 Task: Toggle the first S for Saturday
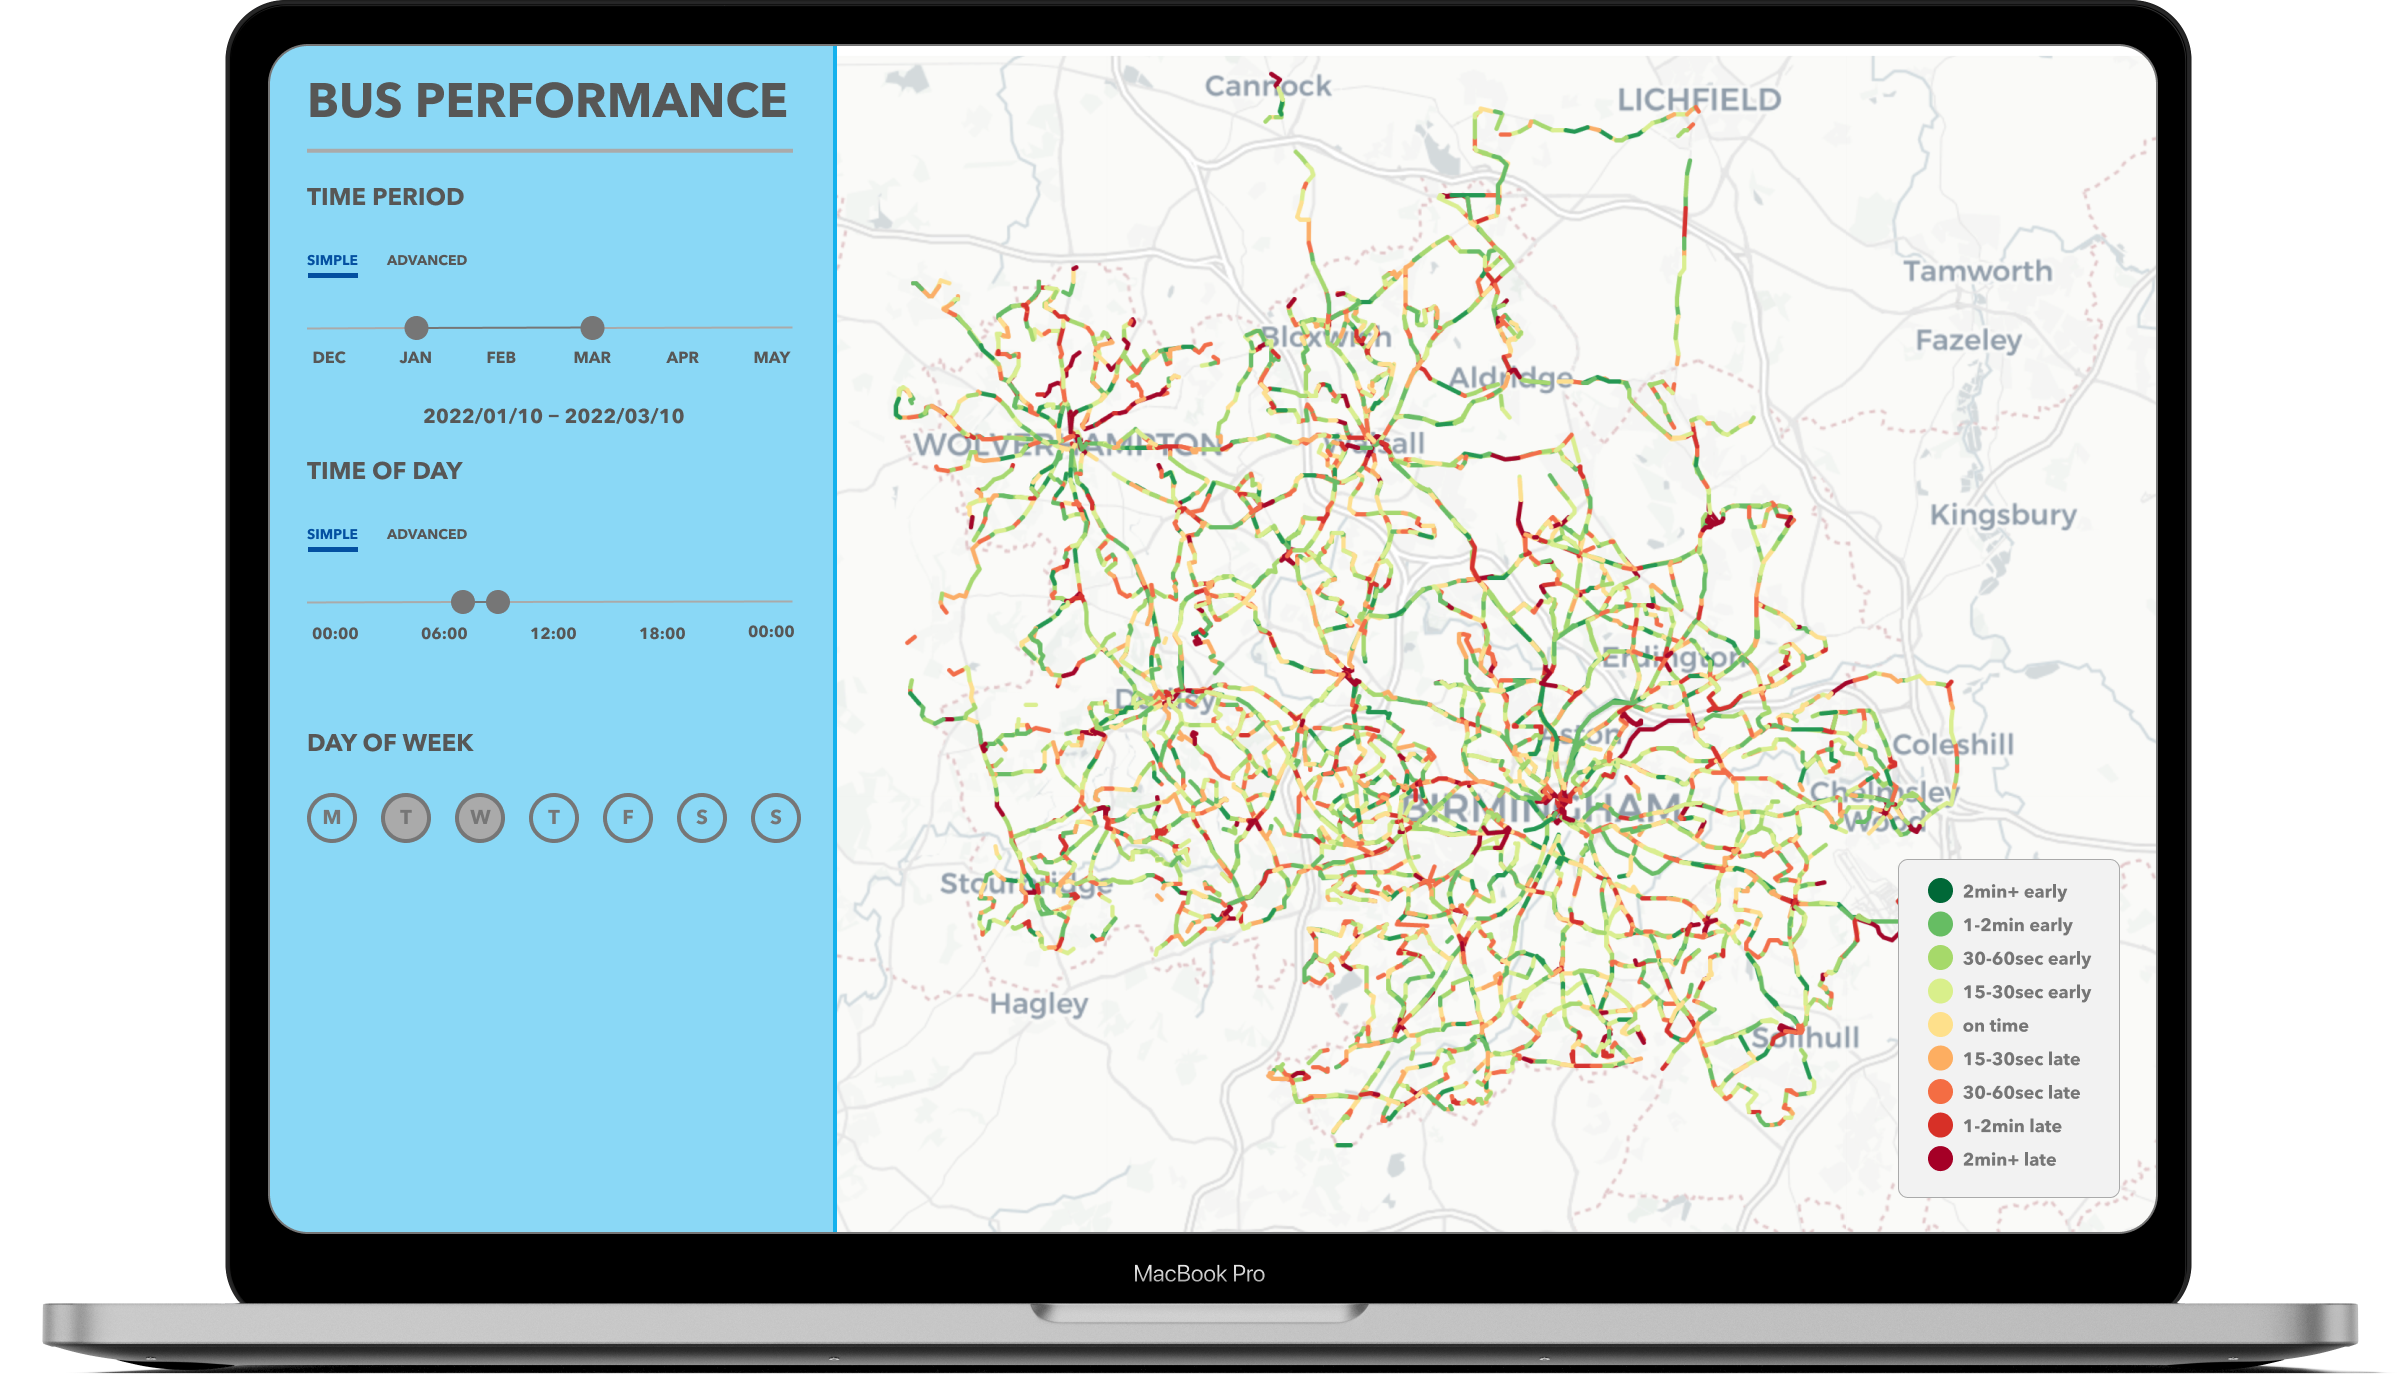click(701, 816)
